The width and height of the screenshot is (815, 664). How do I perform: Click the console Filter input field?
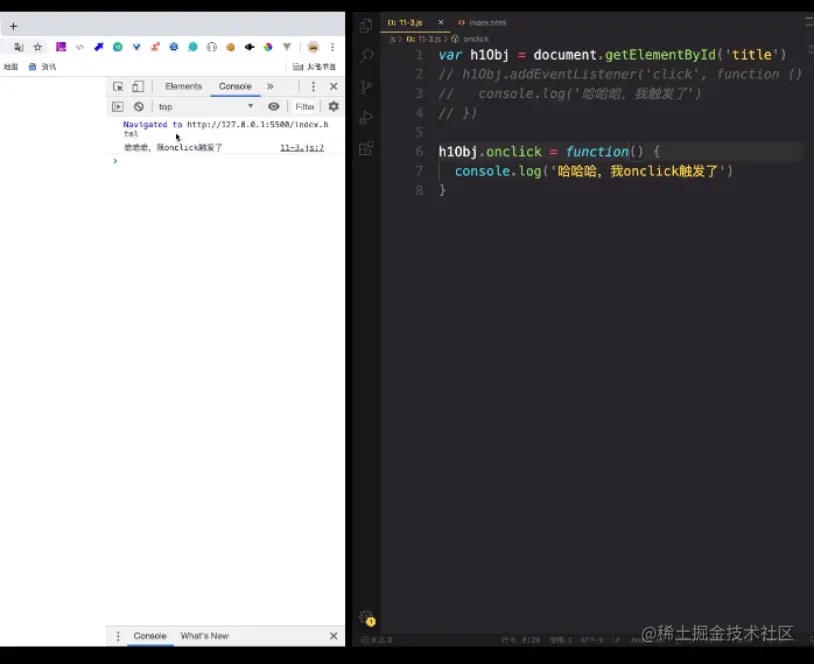click(305, 107)
